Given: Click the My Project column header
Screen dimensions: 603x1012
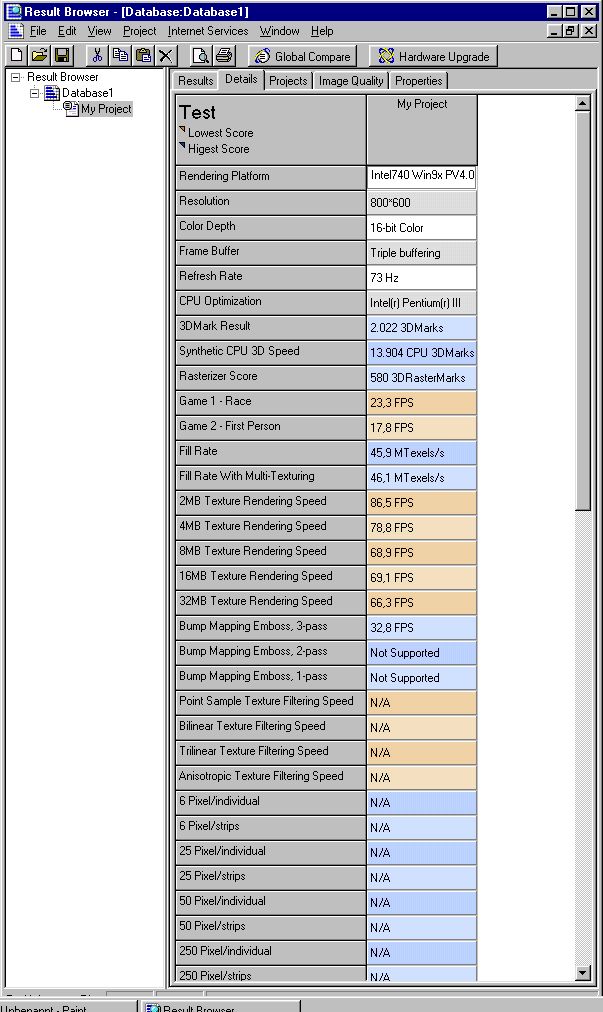Looking at the screenshot, I should coord(422,130).
